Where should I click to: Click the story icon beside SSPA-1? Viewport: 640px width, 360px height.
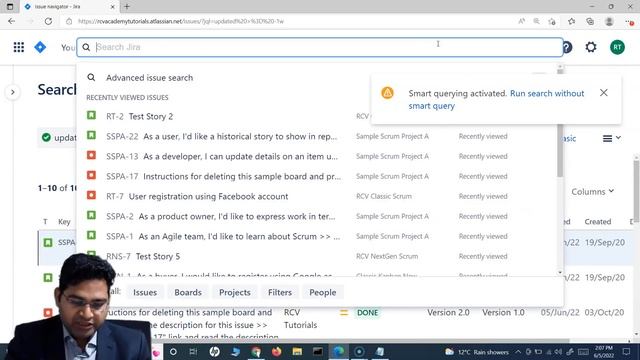point(91,235)
